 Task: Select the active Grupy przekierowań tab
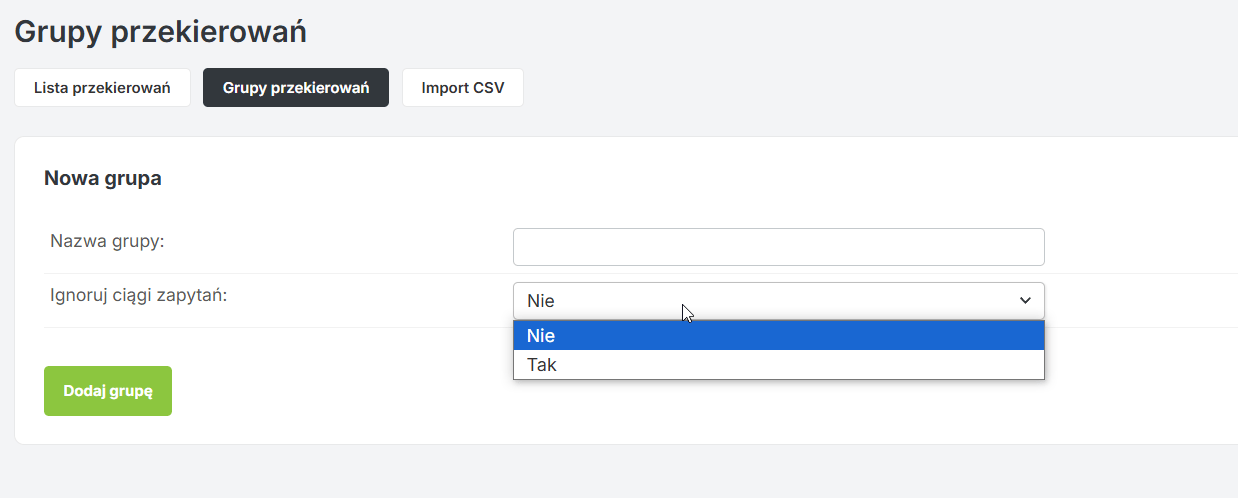(x=296, y=88)
